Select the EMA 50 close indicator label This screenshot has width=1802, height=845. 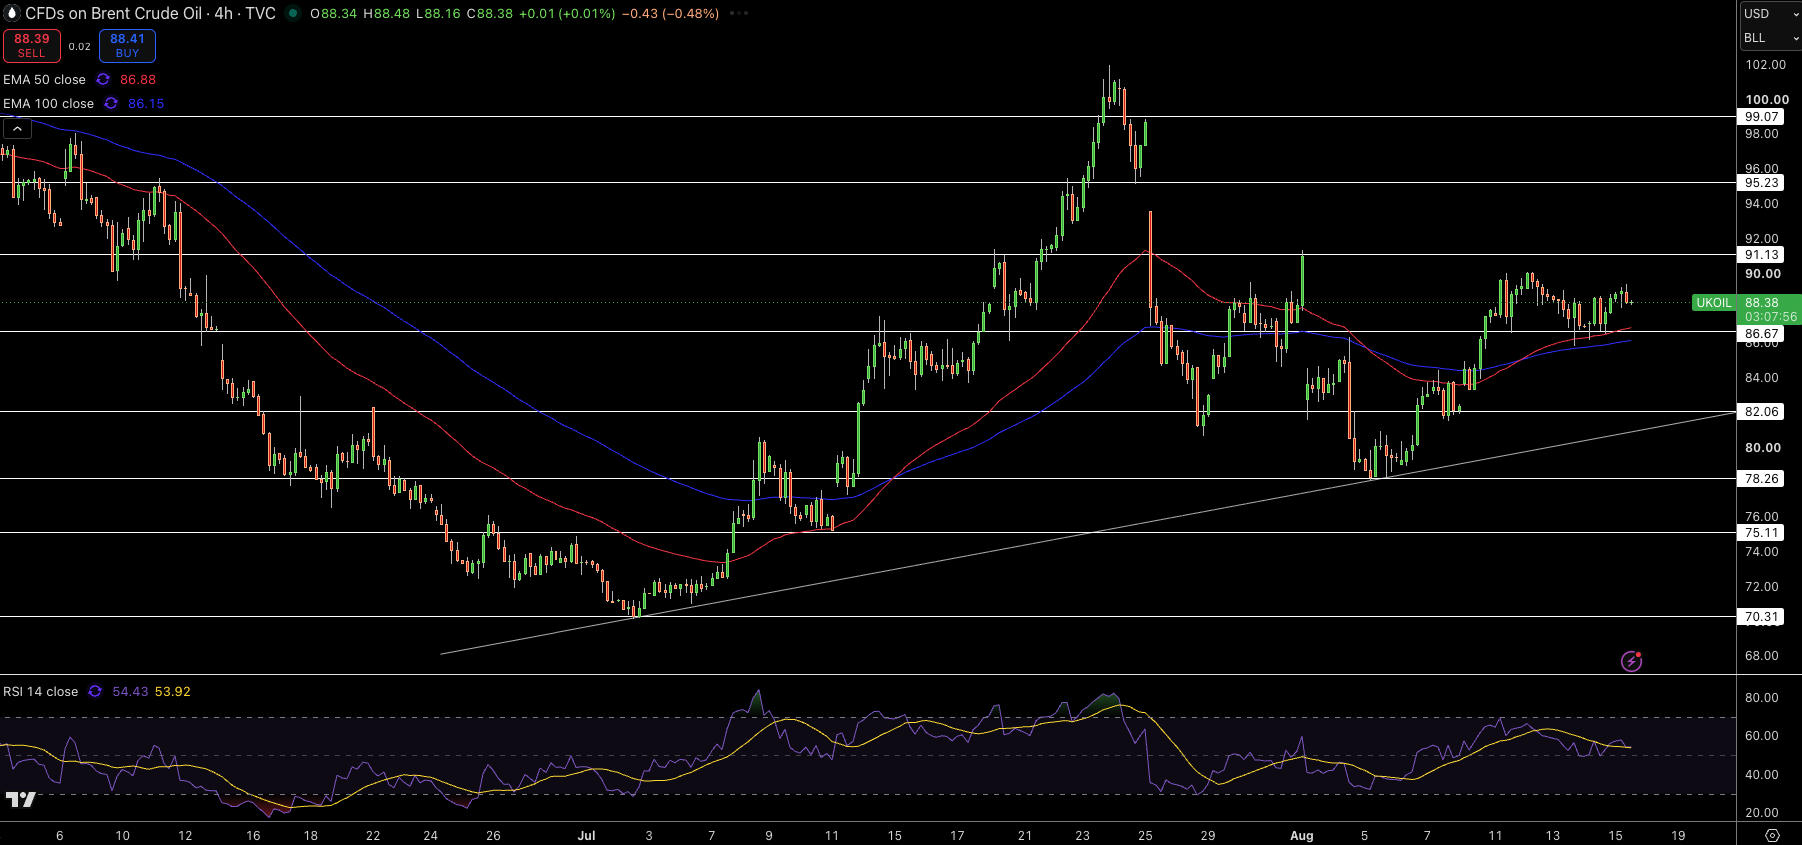[44, 79]
